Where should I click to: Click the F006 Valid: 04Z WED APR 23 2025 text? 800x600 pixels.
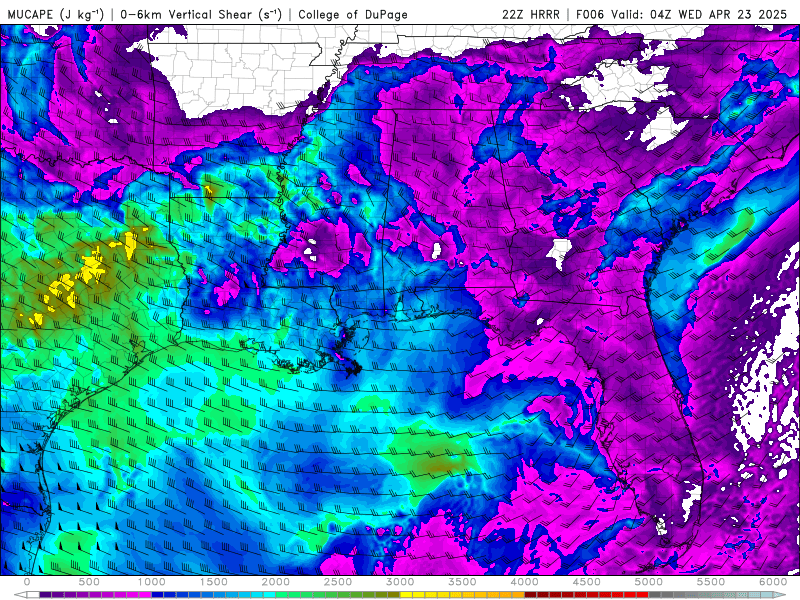(x=681, y=14)
